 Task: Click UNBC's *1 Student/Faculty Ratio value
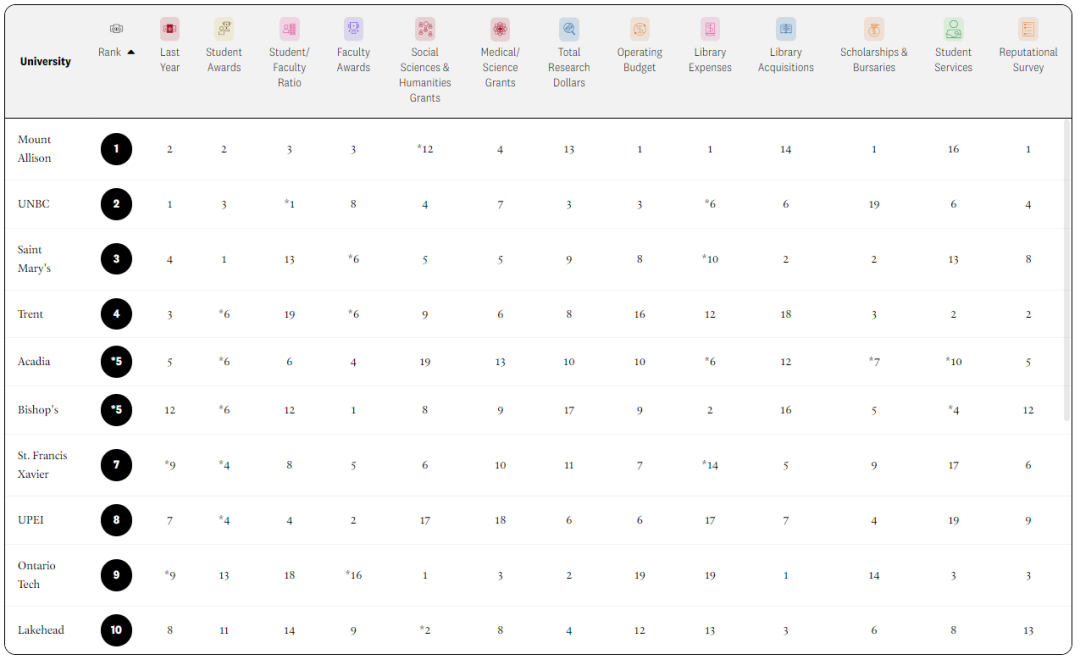pyautogui.click(x=289, y=204)
